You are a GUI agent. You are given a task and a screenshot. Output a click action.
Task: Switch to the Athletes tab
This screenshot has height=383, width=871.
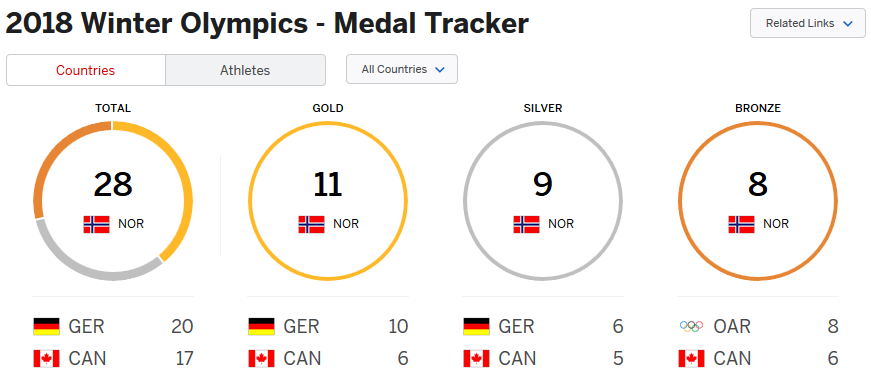pos(245,70)
